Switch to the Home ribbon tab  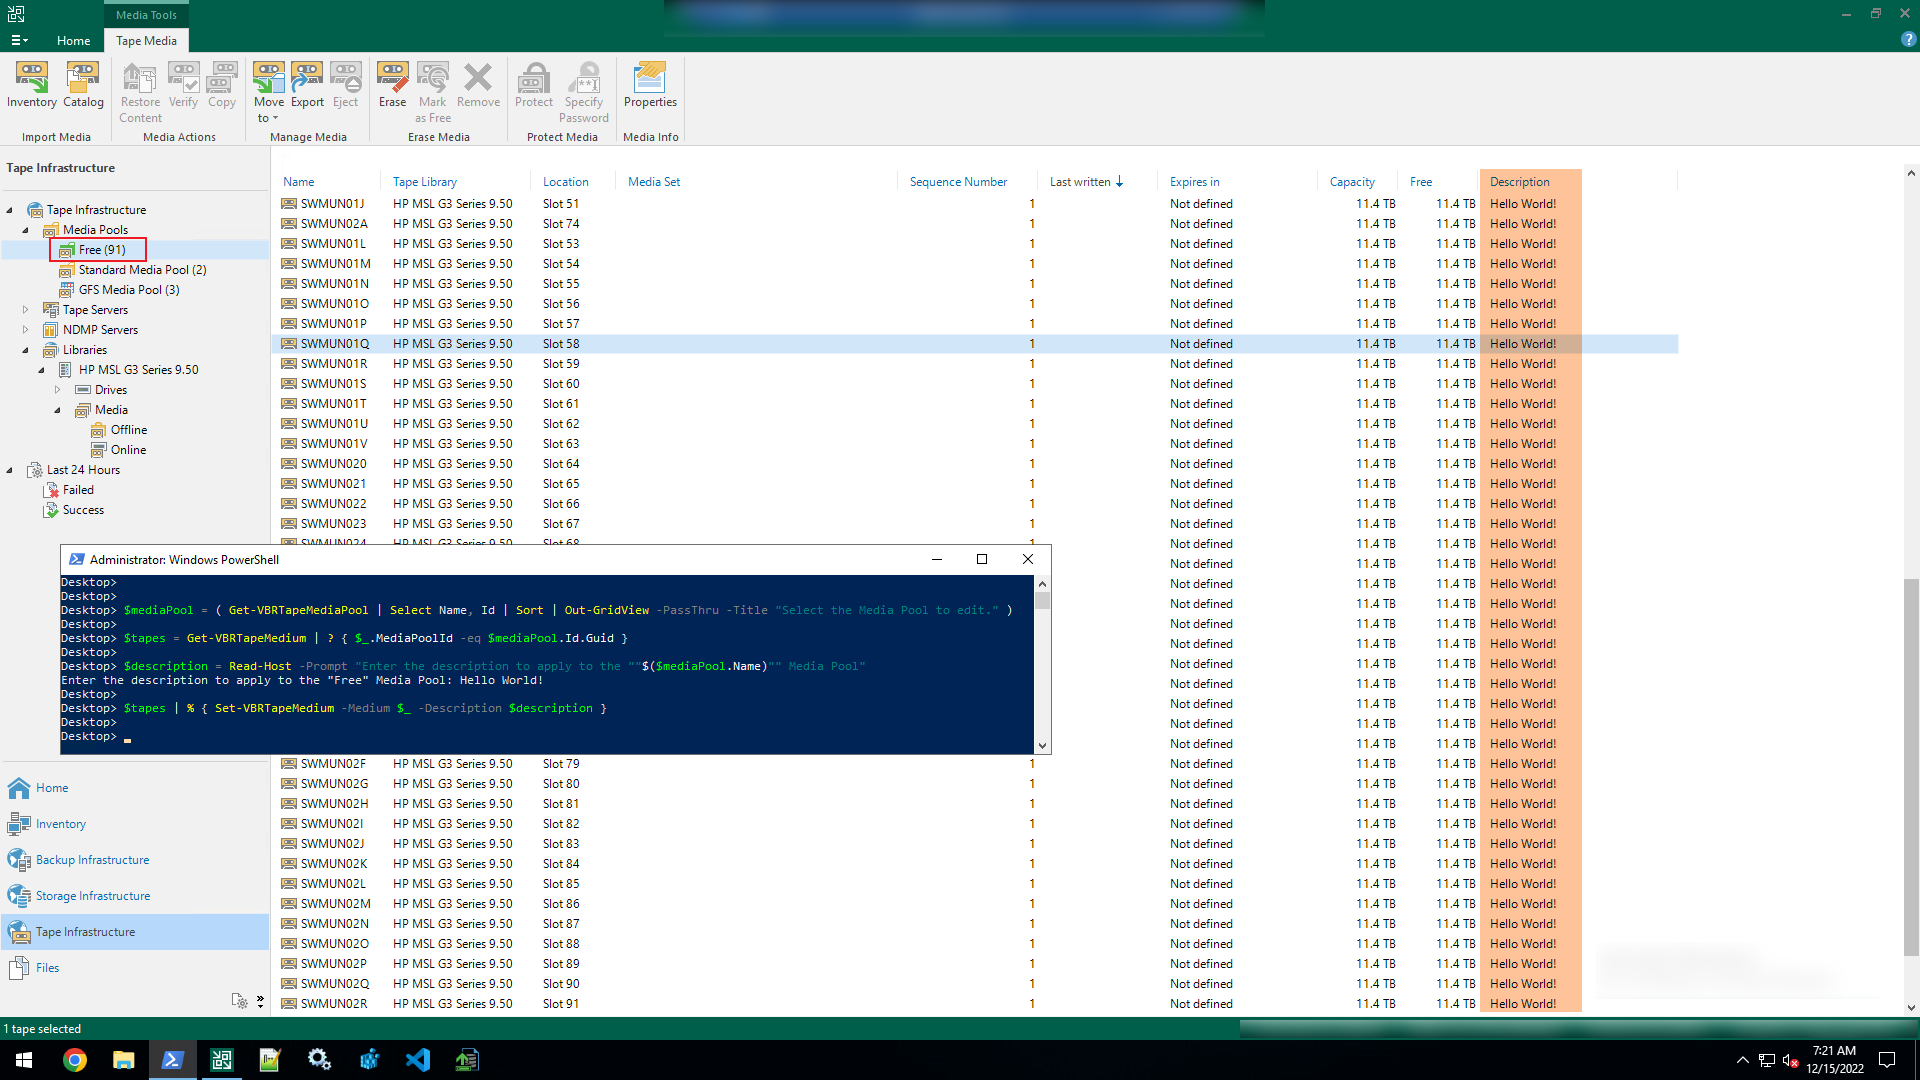pos(73,40)
